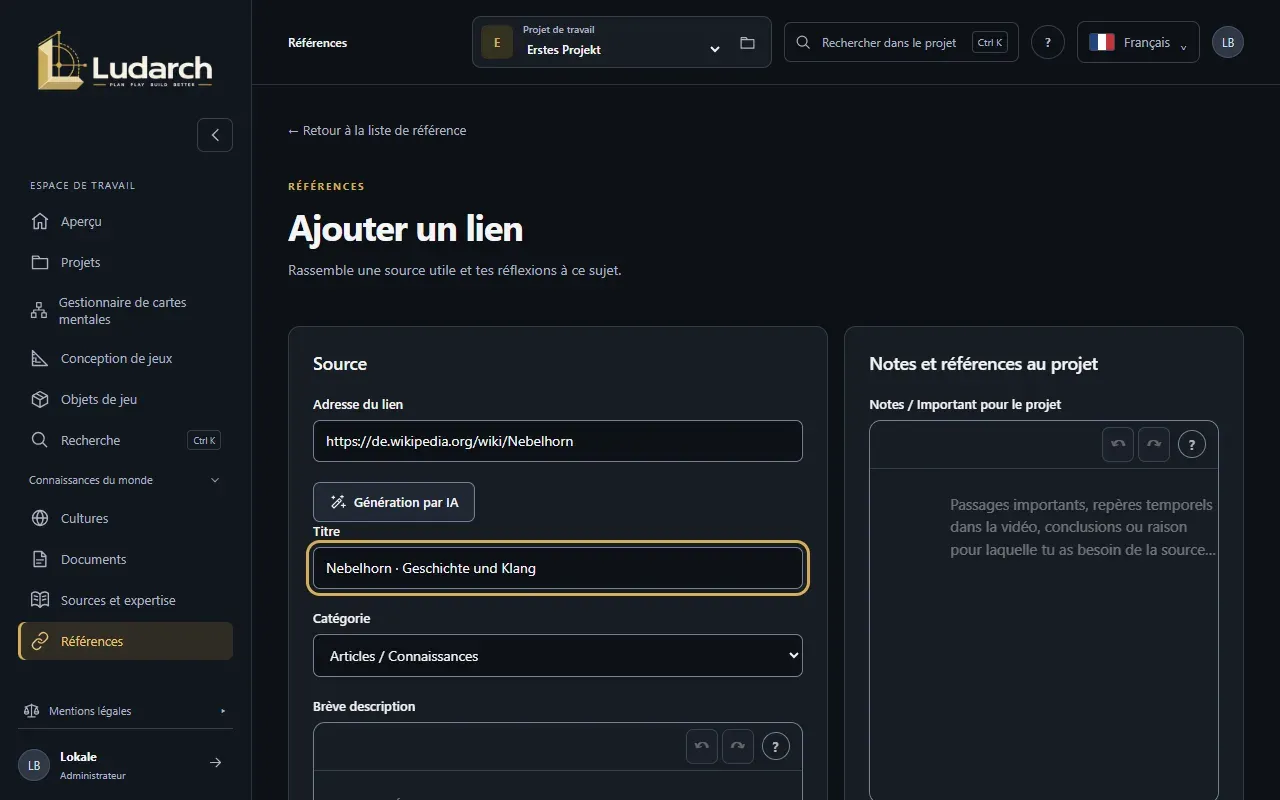Click redo in the Notes editor toolbar
This screenshot has height=800, width=1280.
1154,444
